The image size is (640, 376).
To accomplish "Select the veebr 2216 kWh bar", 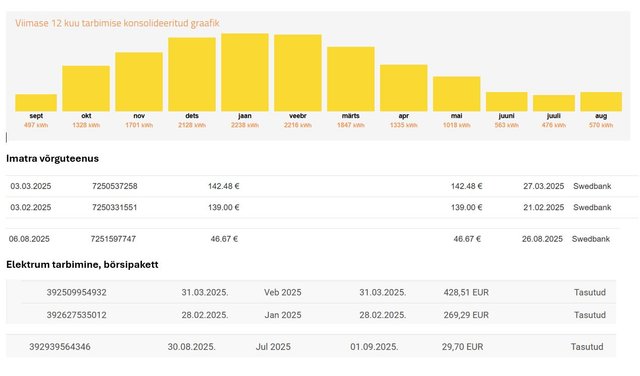I will click(x=298, y=73).
